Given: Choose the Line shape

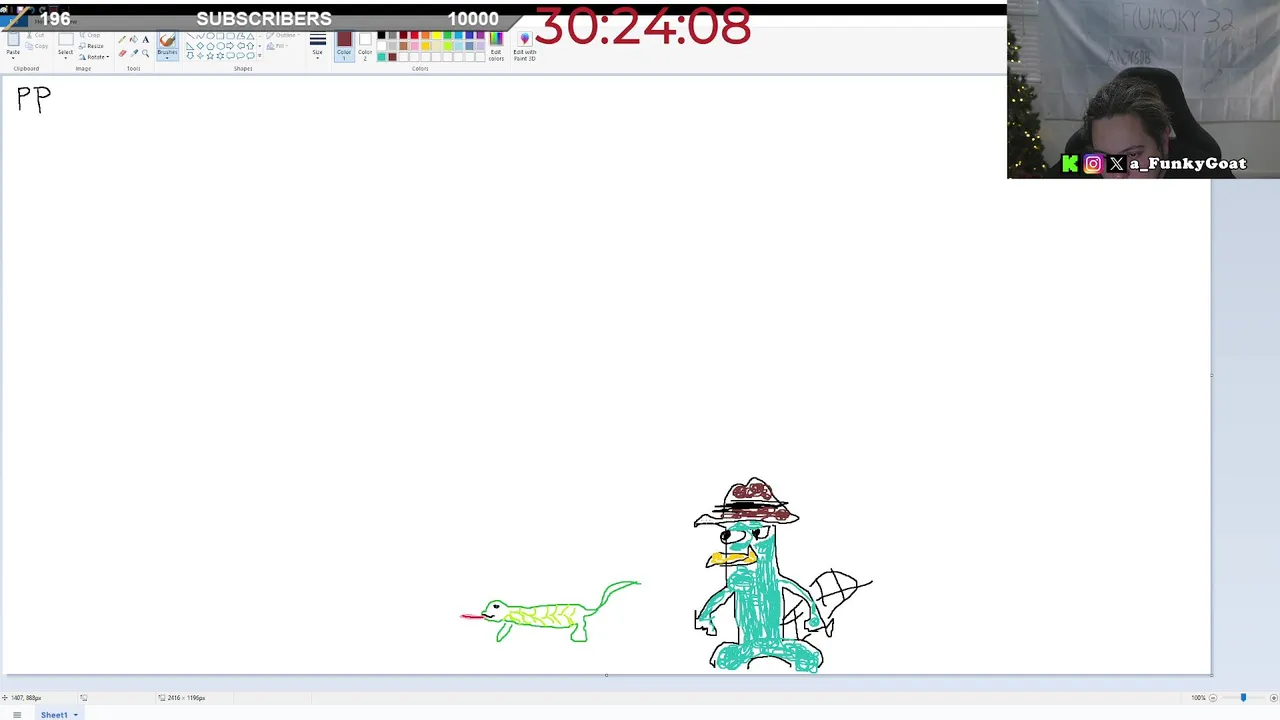Looking at the screenshot, I should click(190, 36).
